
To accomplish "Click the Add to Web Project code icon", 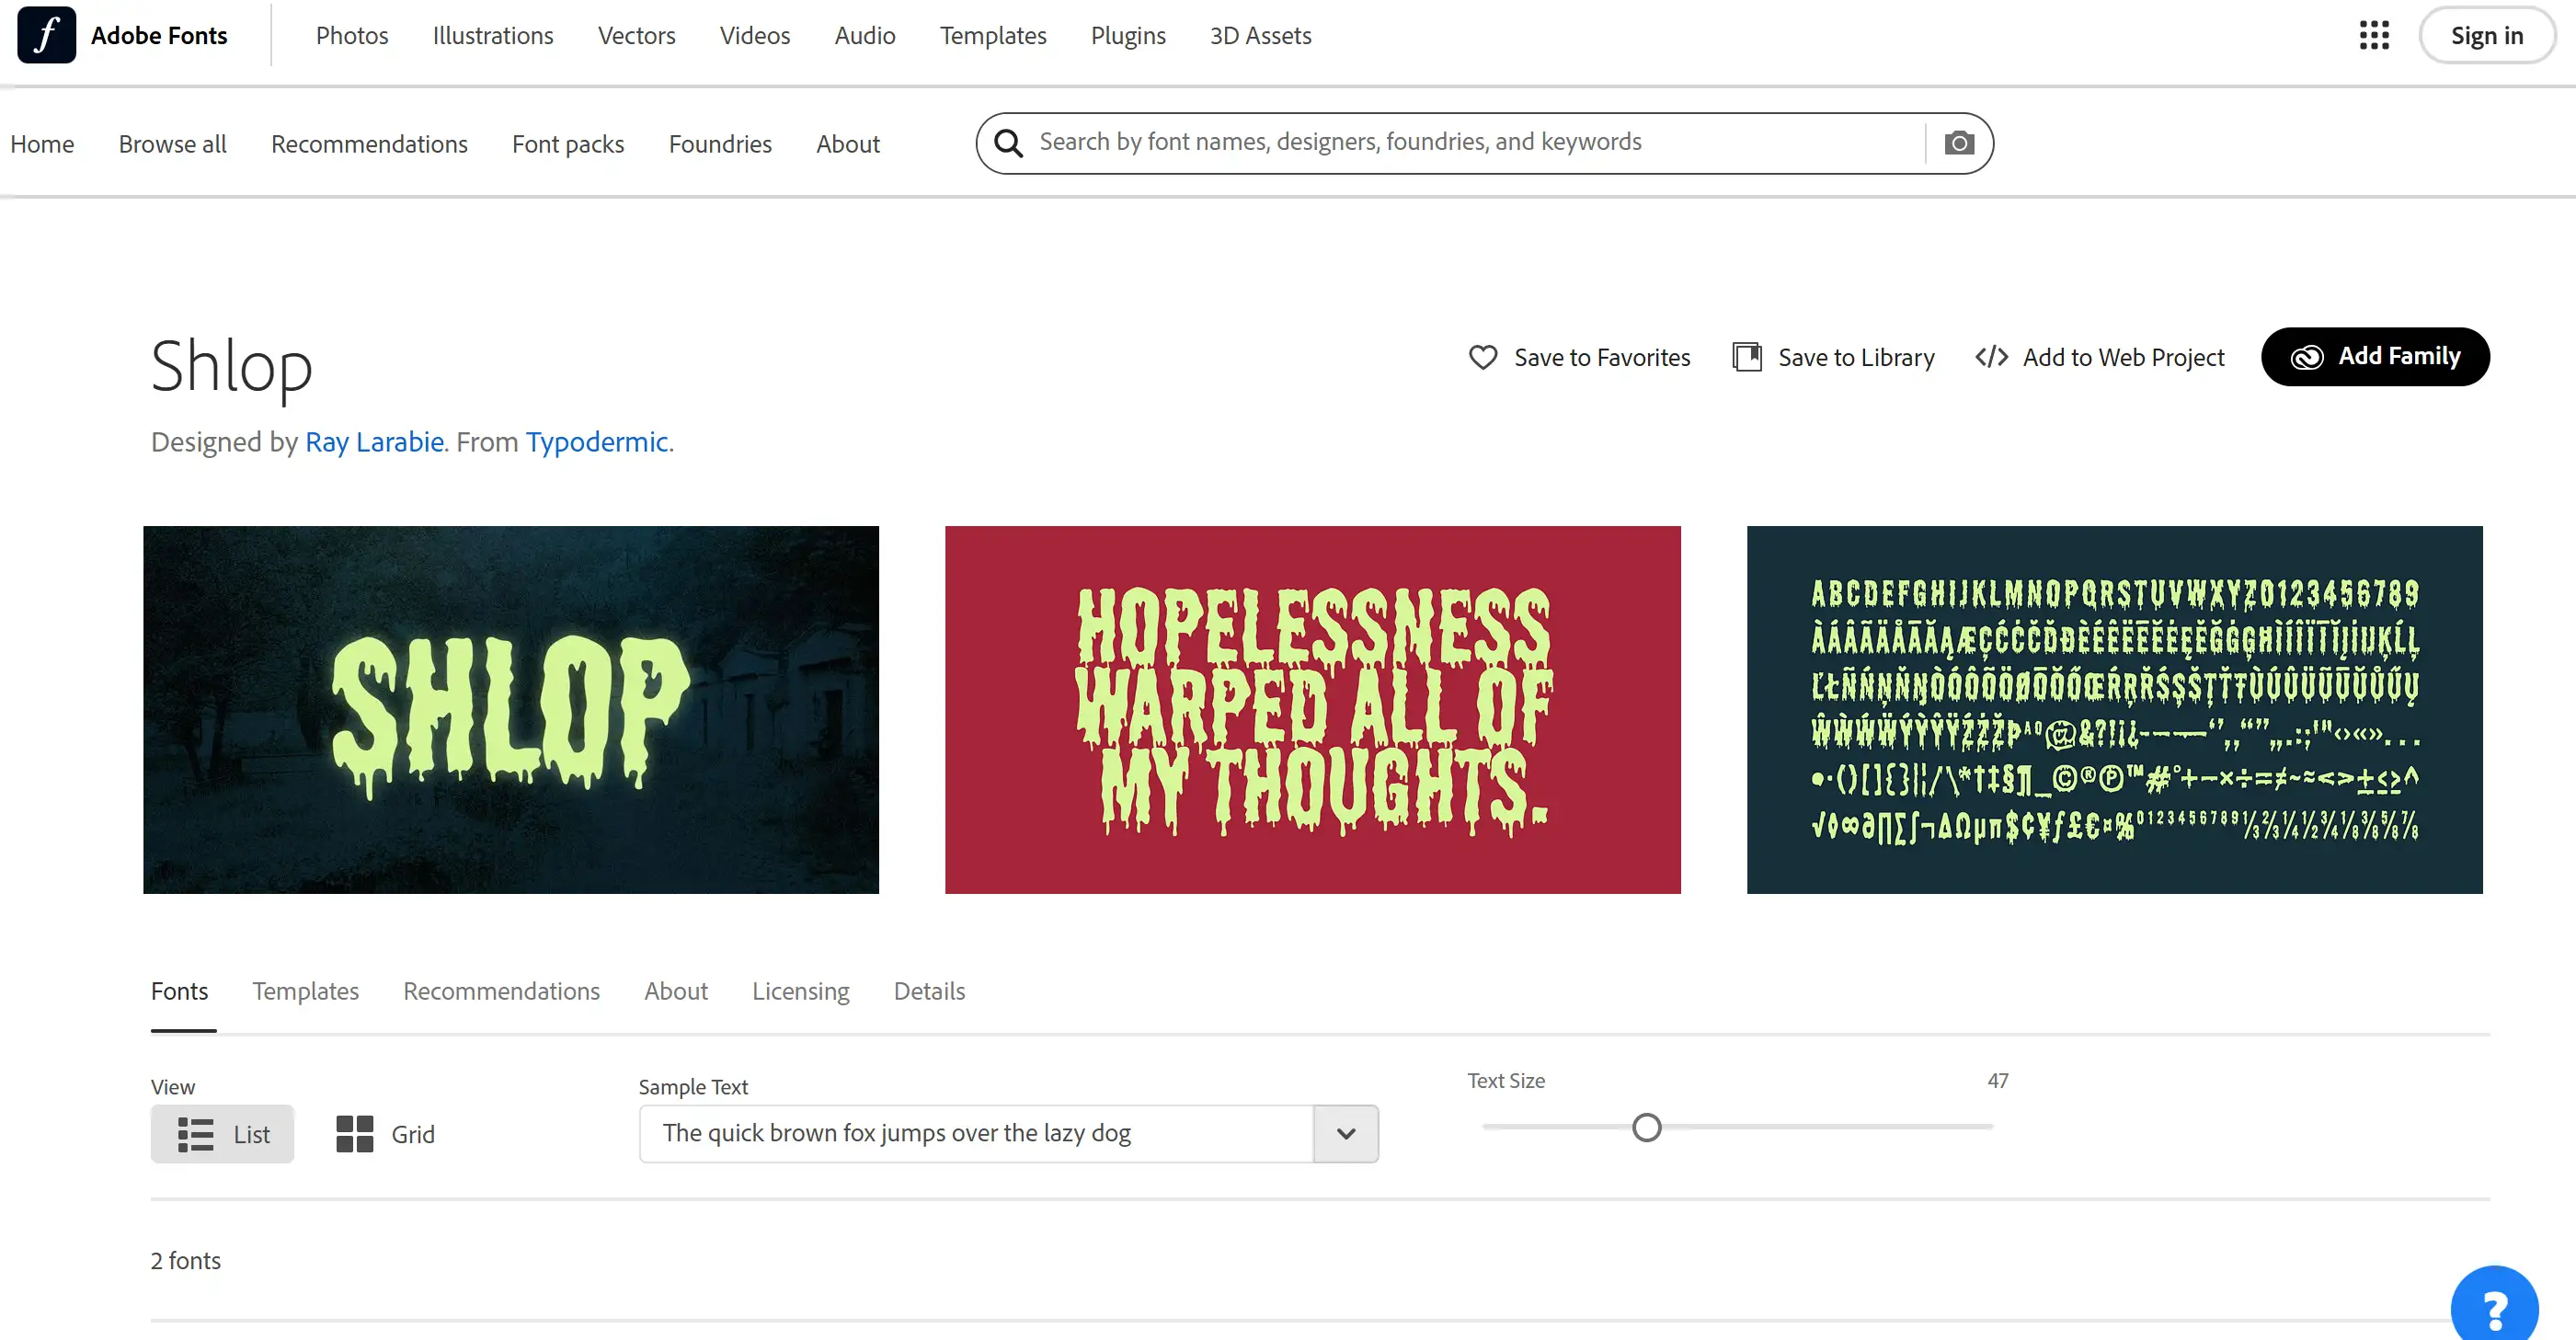I will coord(1991,357).
